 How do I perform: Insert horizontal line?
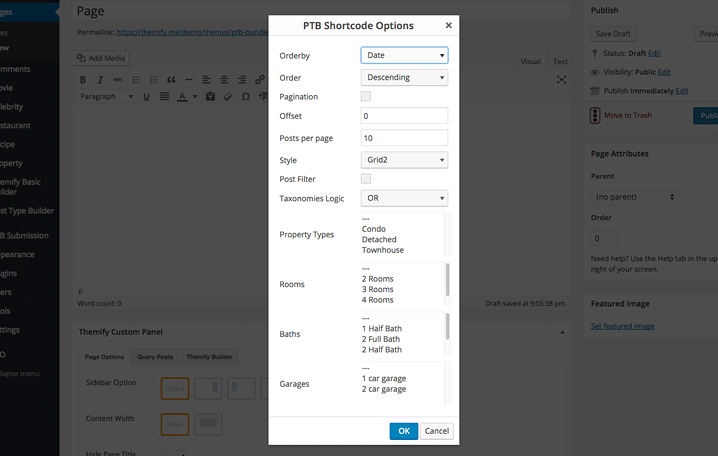[189, 80]
